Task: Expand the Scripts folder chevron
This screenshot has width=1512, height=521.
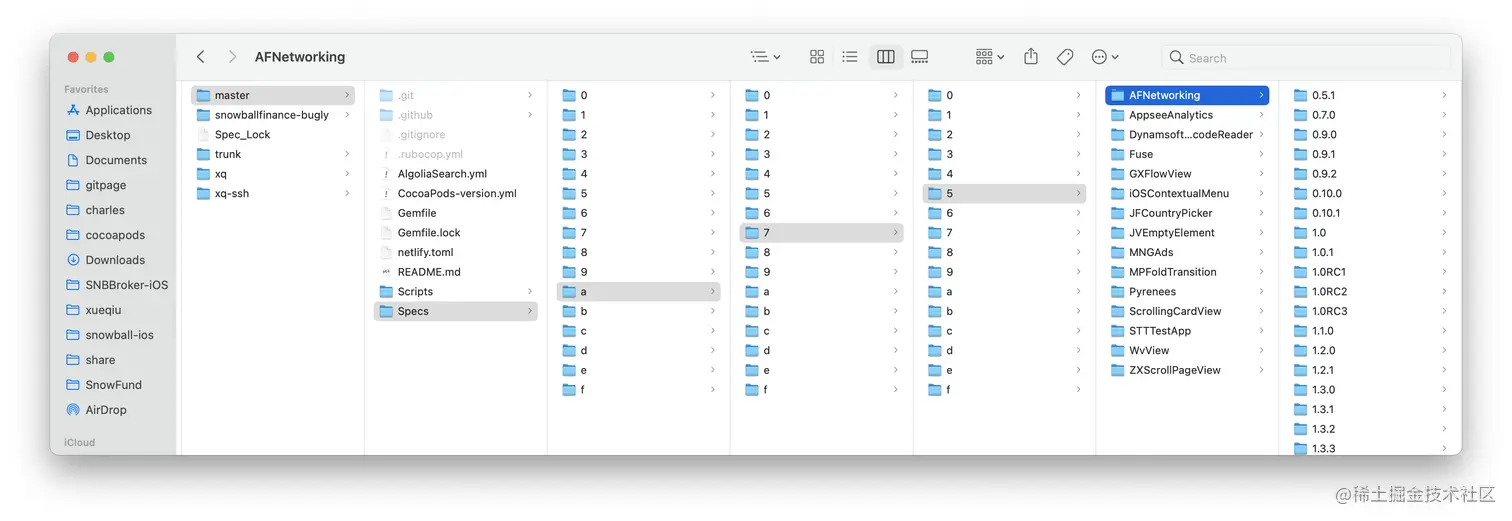Action: (530, 291)
